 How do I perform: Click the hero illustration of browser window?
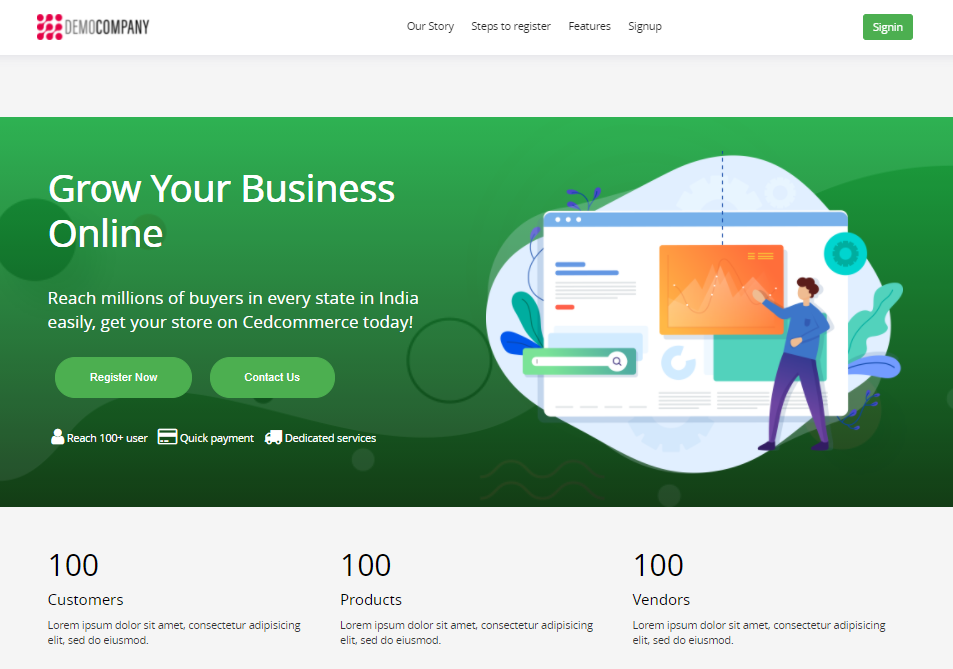tap(695, 314)
